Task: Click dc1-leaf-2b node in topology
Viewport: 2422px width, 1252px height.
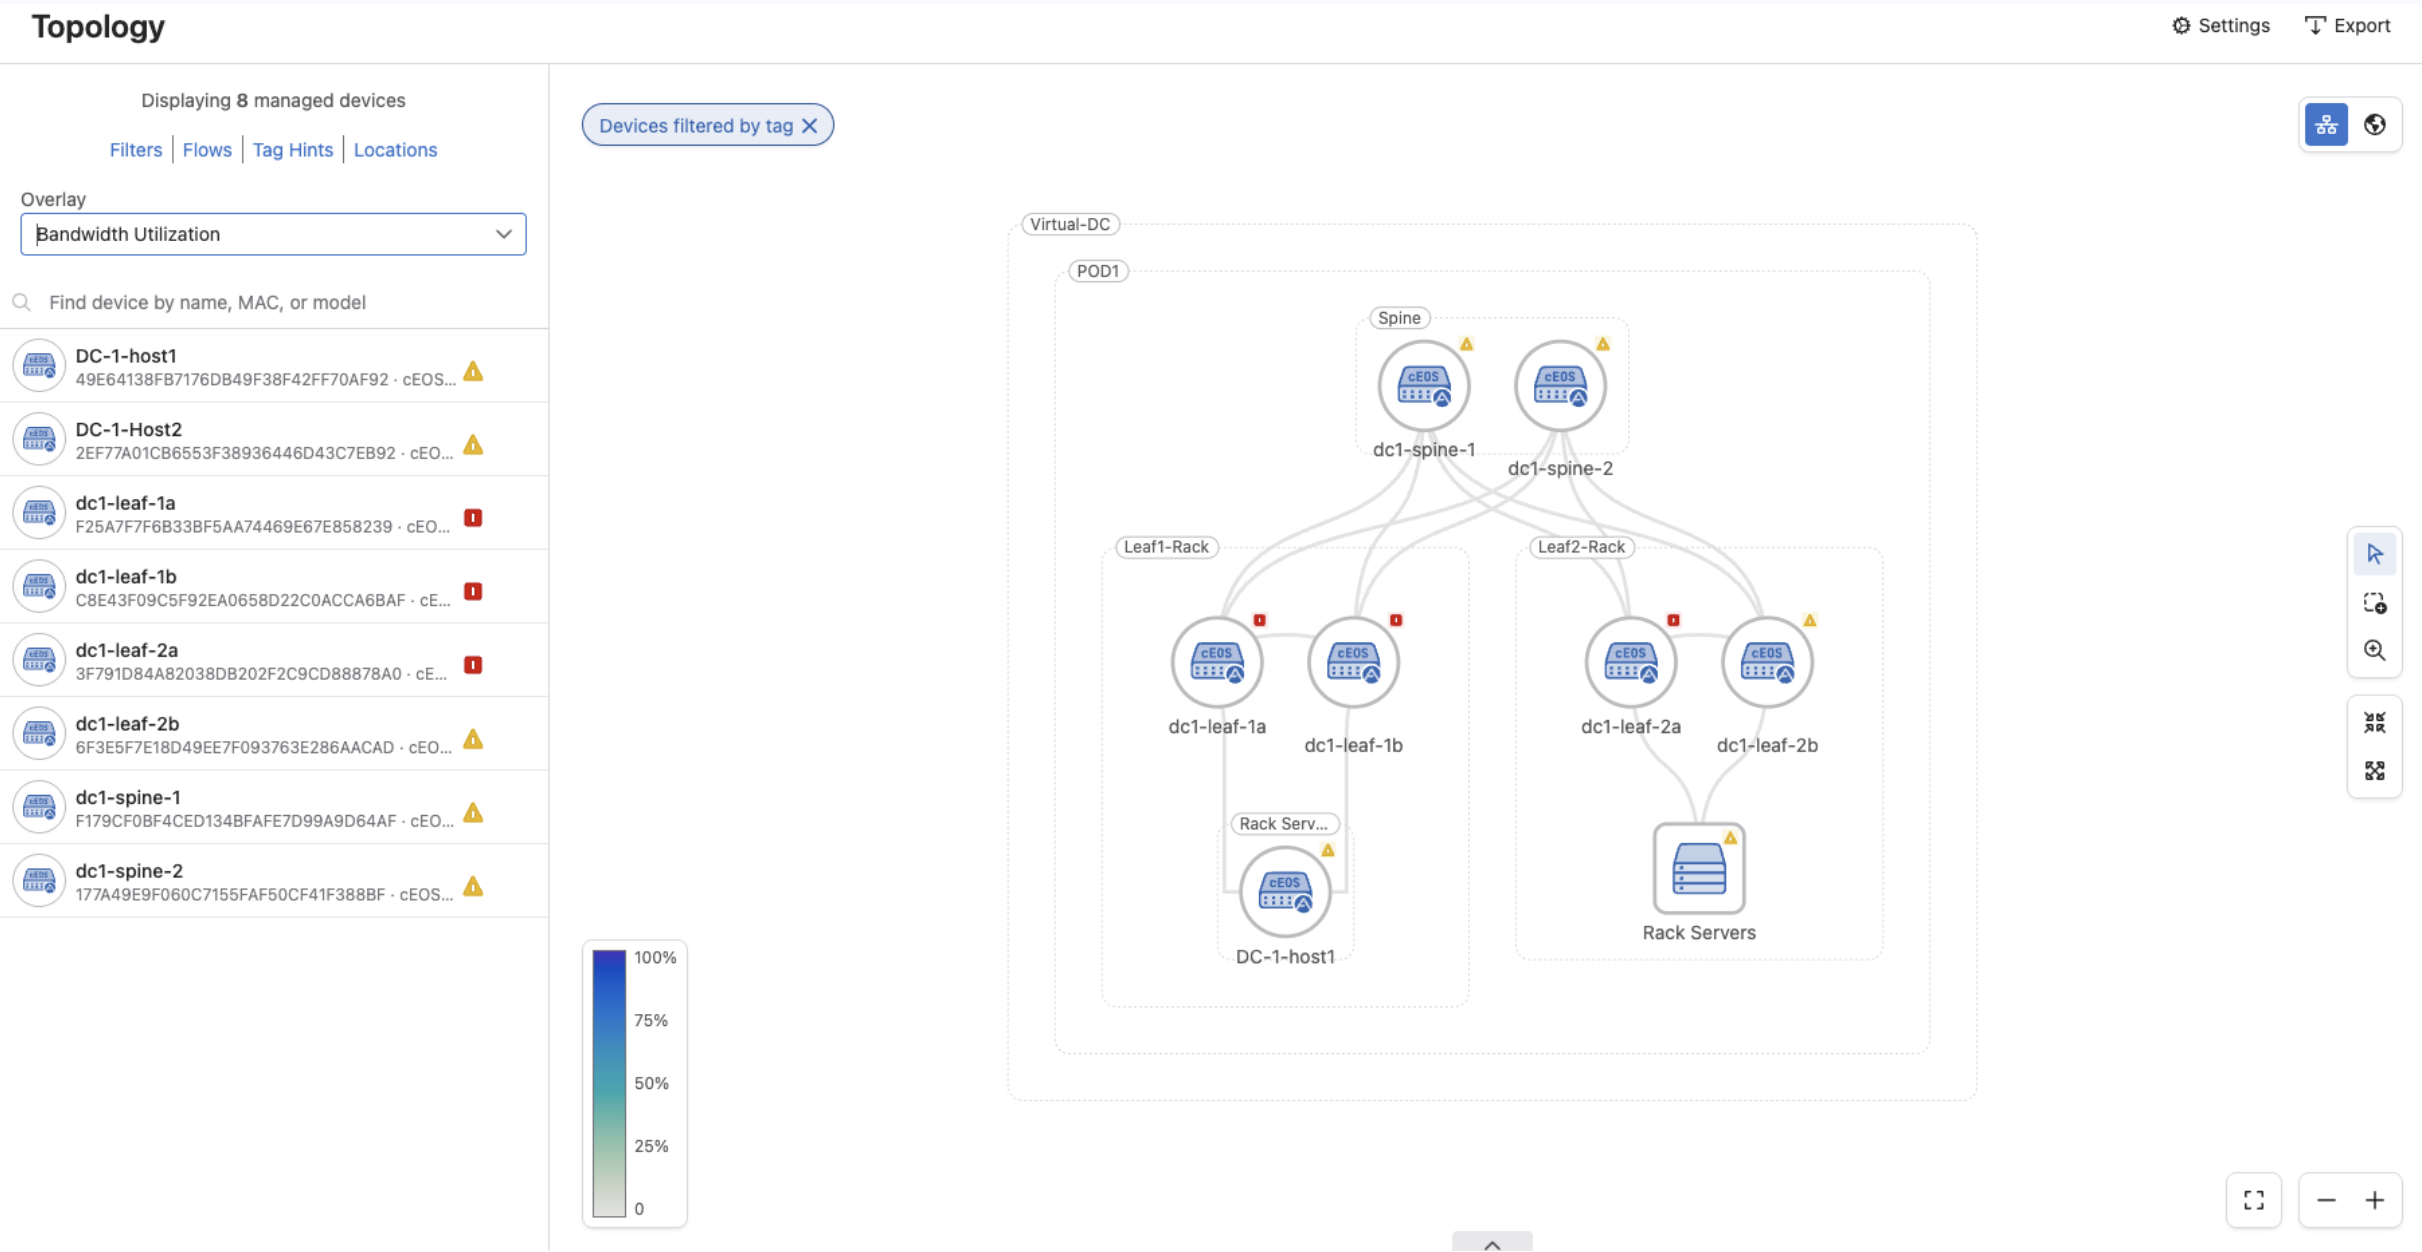Action: [x=1767, y=662]
